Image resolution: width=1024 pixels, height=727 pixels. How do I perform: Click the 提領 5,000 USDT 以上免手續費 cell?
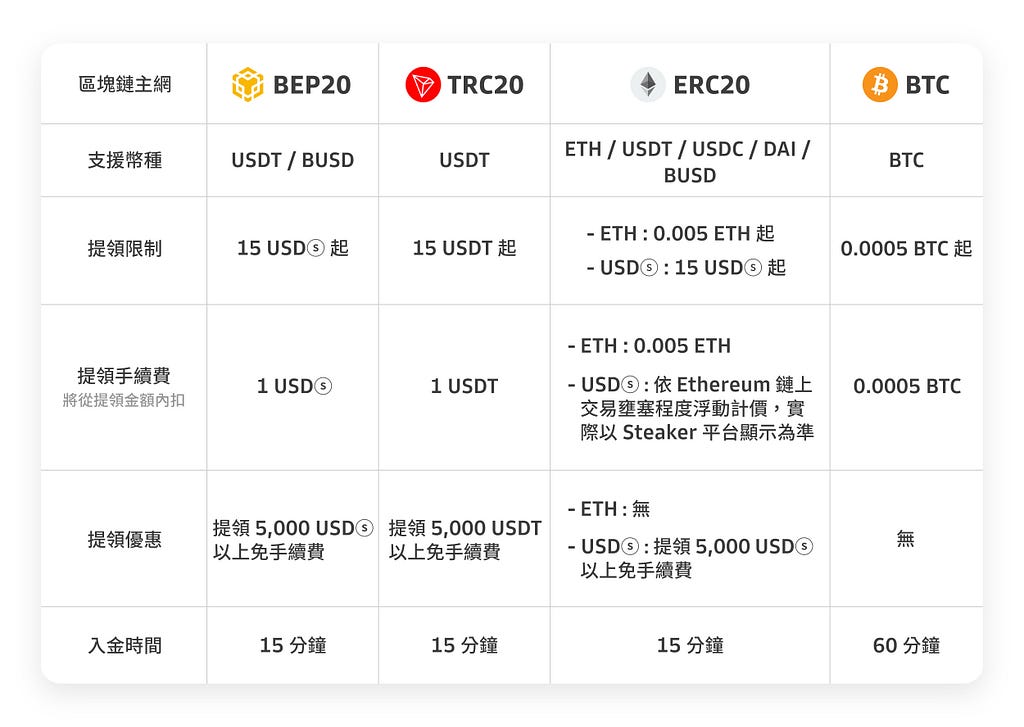(x=465, y=540)
